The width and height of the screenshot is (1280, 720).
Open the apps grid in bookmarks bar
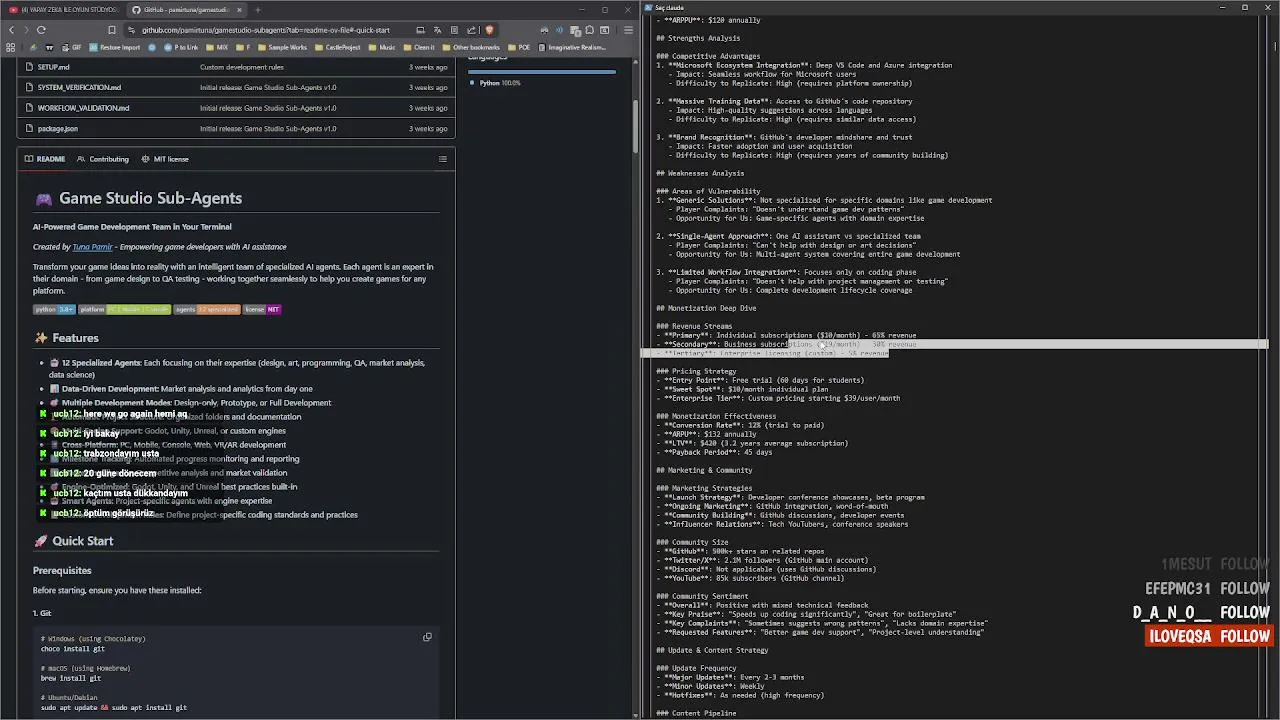click(x=11, y=47)
